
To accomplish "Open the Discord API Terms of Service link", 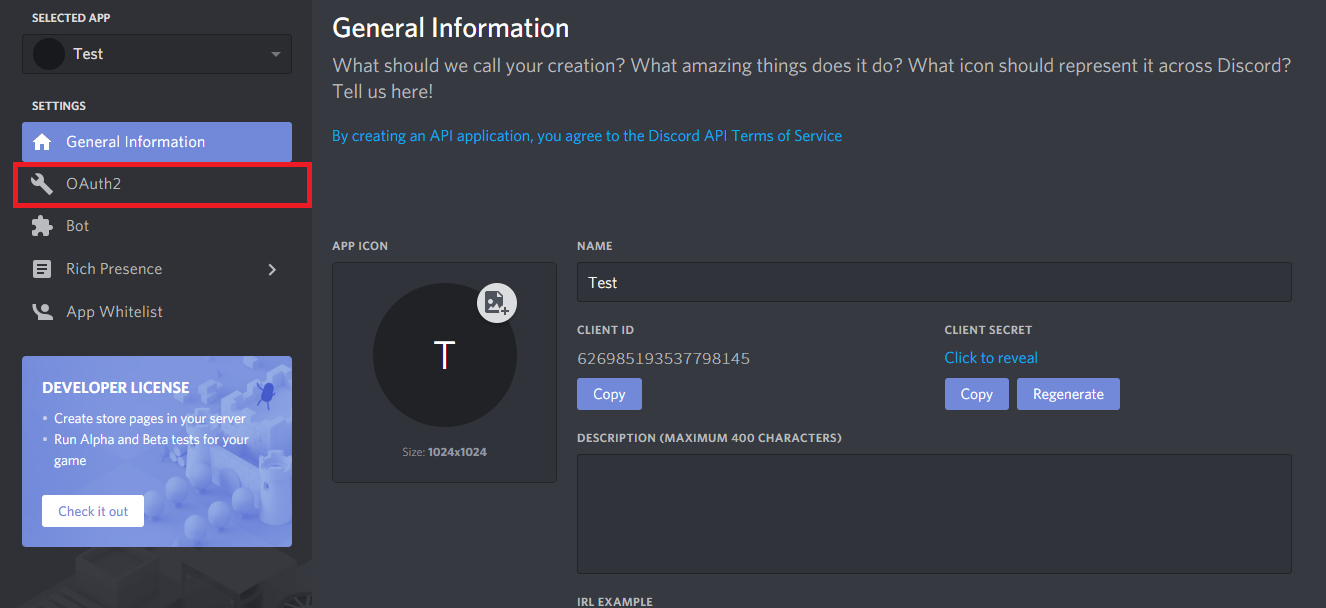I will 587,135.
